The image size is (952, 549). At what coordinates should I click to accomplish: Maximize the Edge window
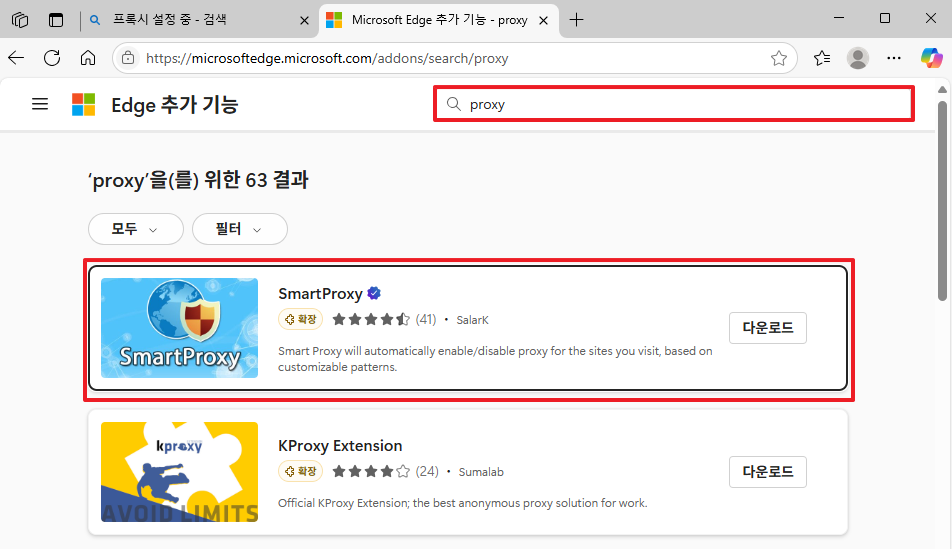[885, 18]
